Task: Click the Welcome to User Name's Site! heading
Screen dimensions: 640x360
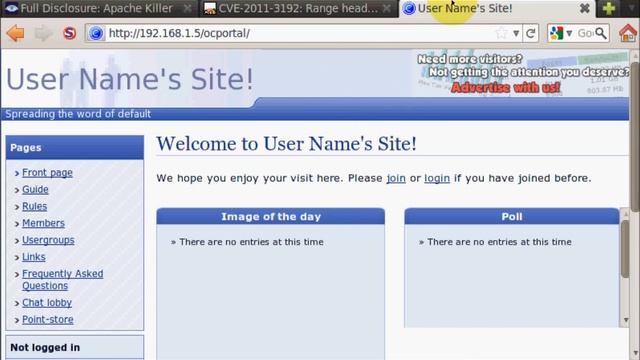Action: [287, 144]
